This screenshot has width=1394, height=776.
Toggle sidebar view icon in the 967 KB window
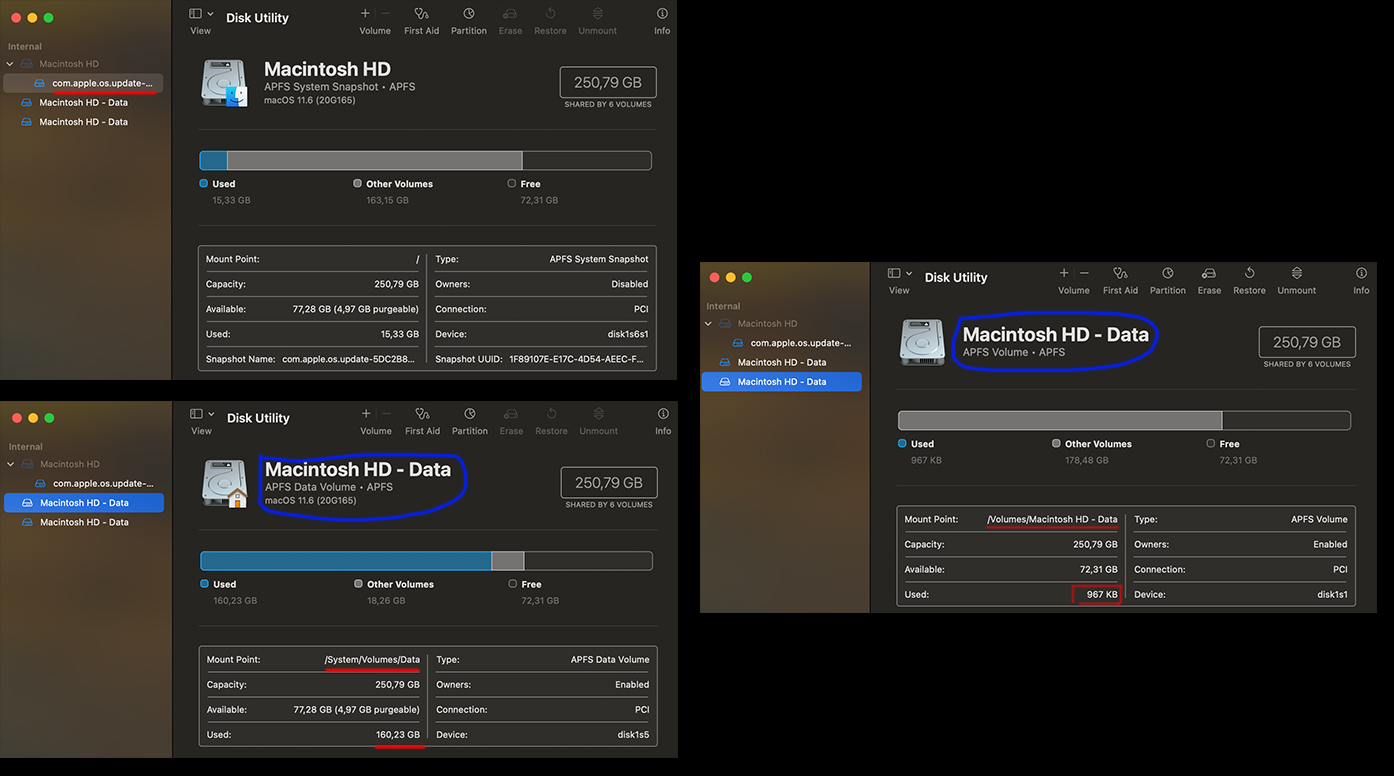point(894,273)
